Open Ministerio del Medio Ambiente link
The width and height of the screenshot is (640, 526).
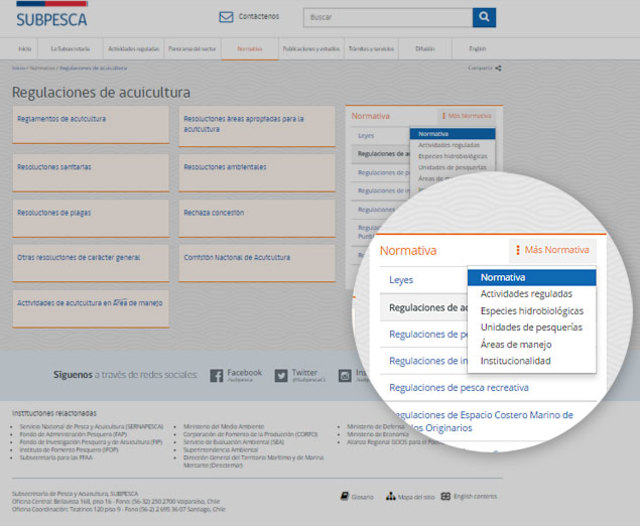pyautogui.click(x=224, y=426)
